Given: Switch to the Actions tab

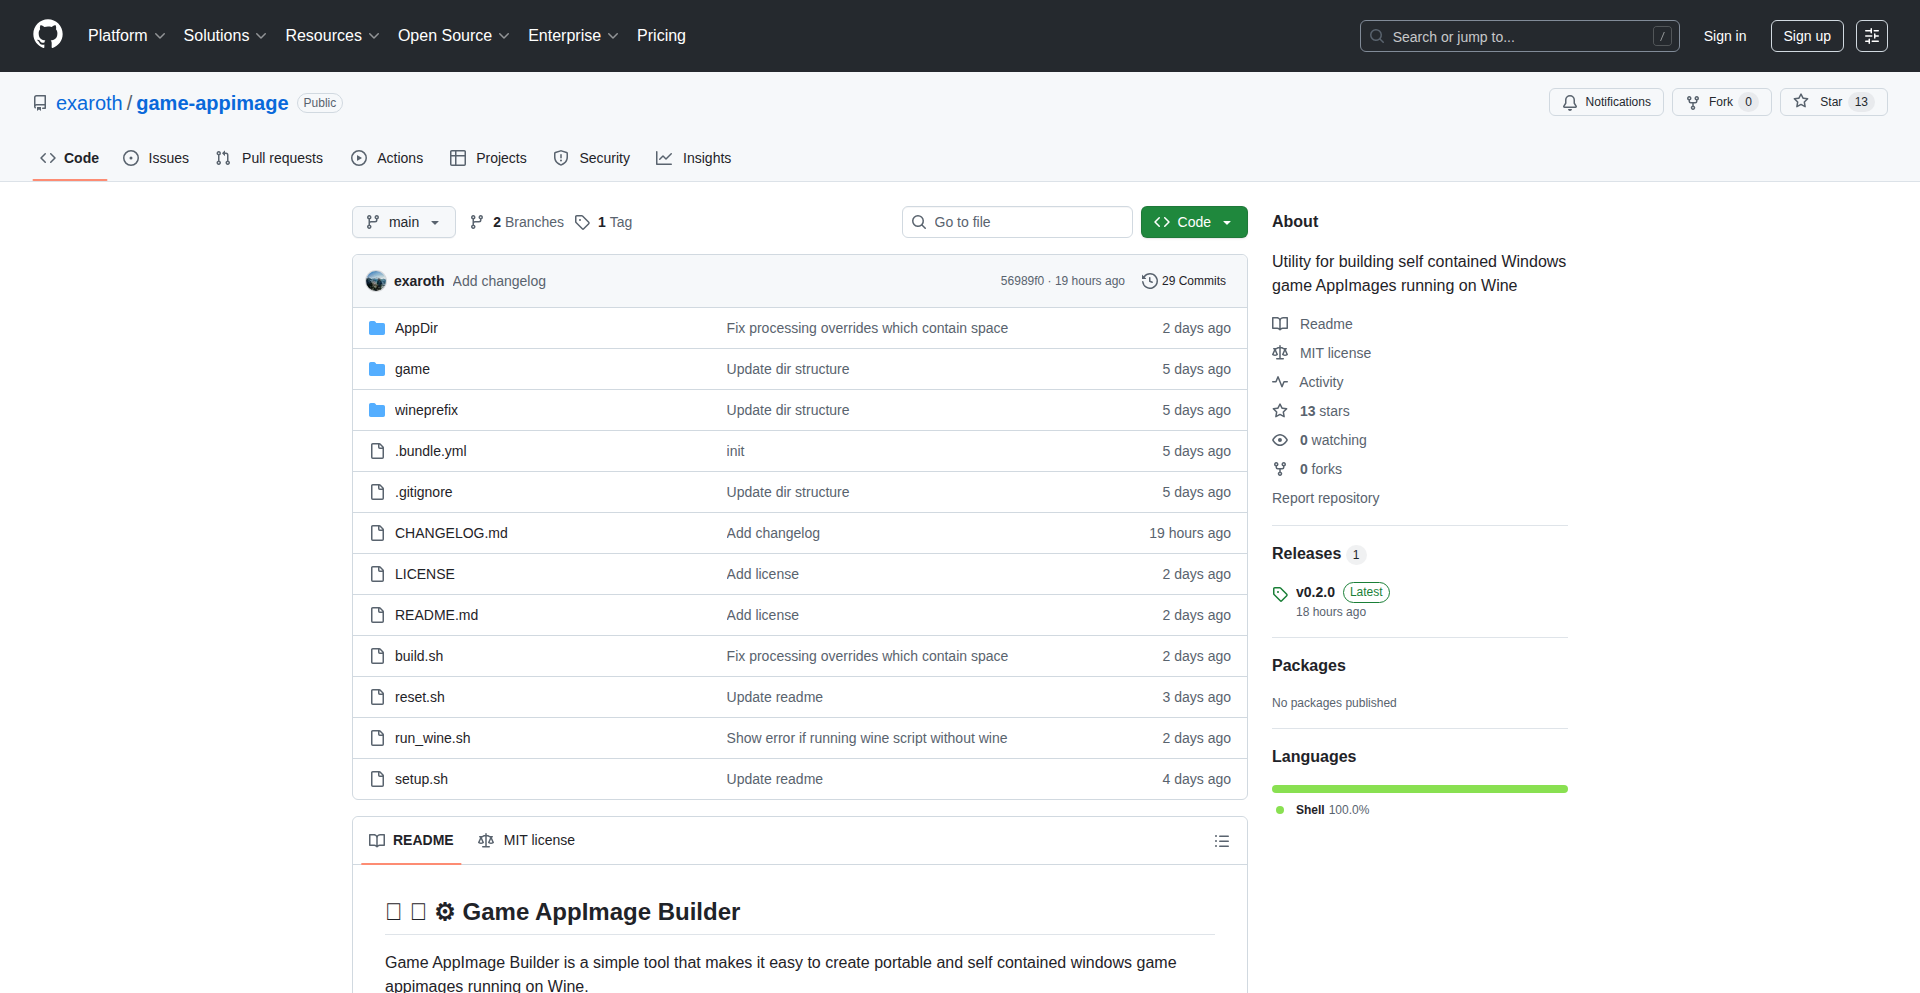Looking at the screenshot, I should point(387,158).
